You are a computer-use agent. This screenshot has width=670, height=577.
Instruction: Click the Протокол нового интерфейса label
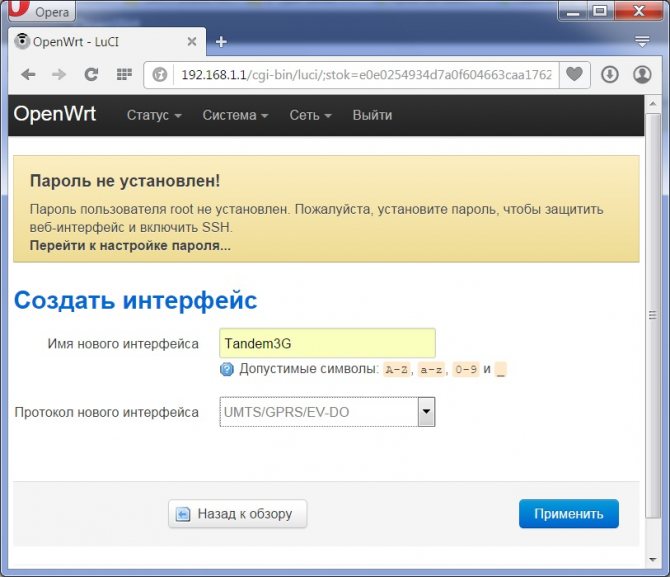click(107, 412)
